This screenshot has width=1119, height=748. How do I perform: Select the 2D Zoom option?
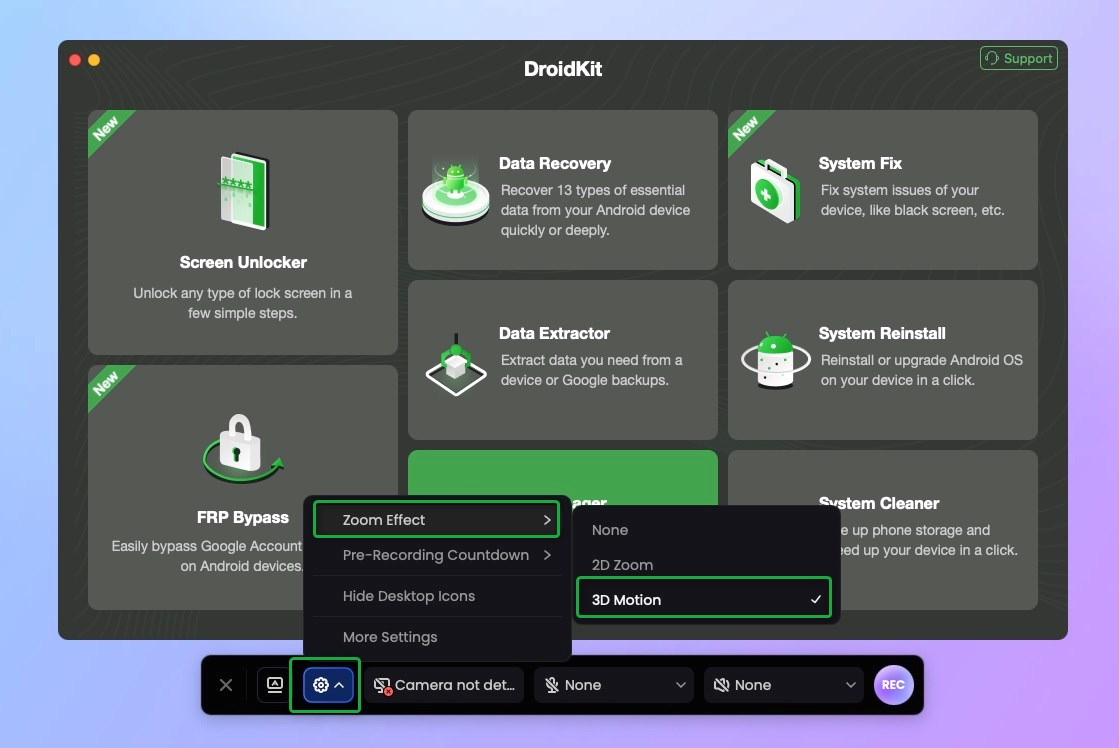tap(622, 565)
